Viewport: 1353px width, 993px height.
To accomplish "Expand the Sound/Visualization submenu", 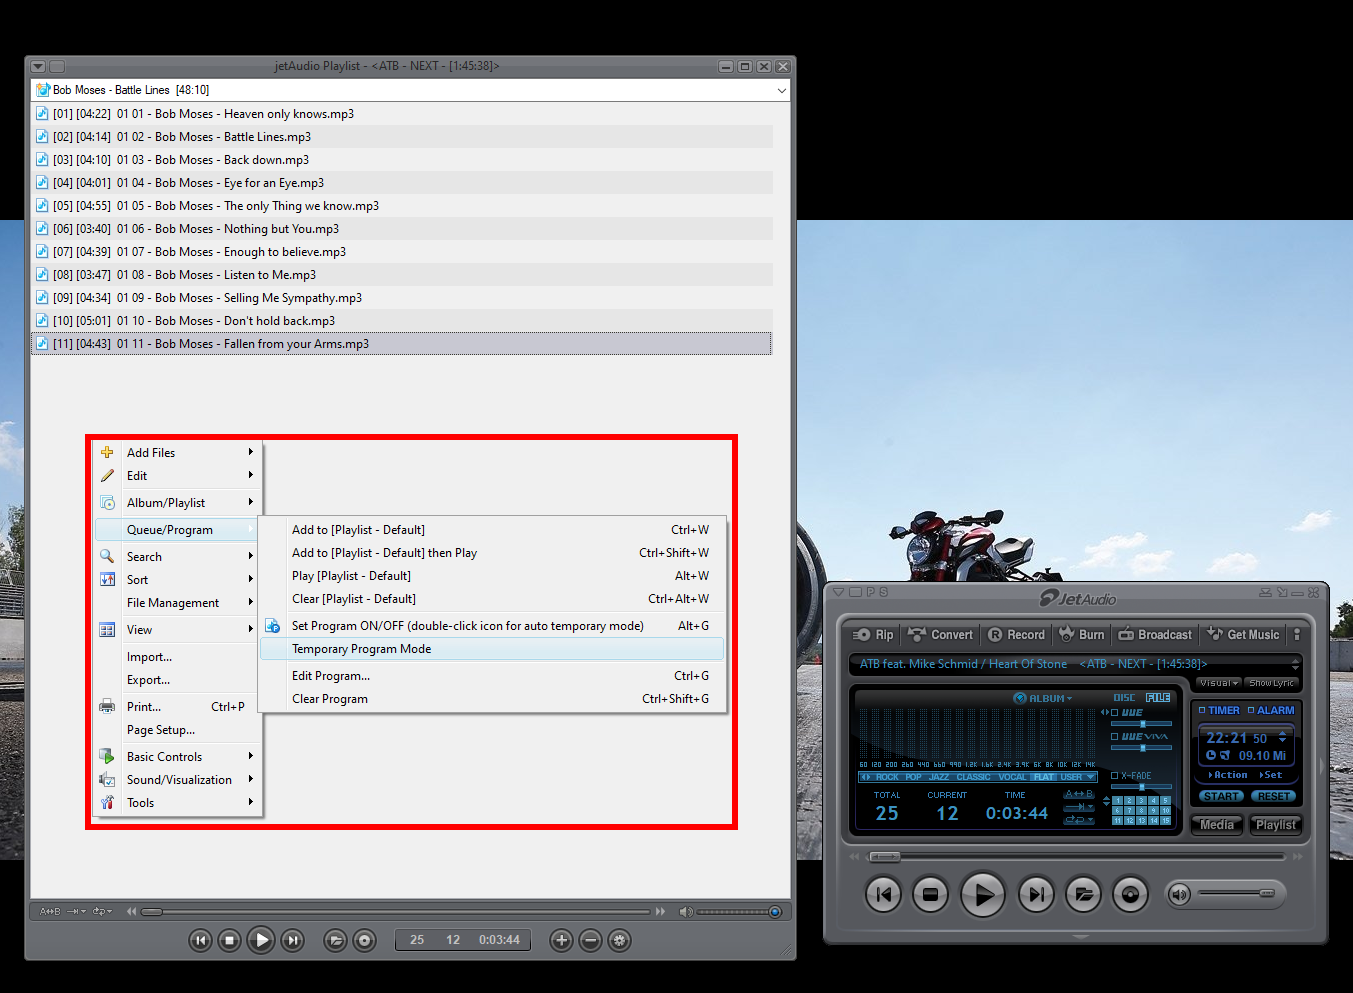I will click(179, 779).
